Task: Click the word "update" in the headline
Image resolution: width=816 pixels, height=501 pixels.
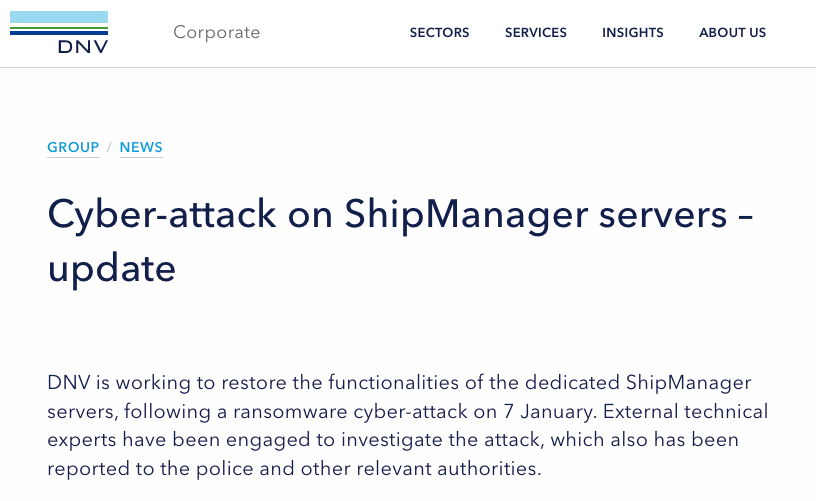Action: click(111, 268)
